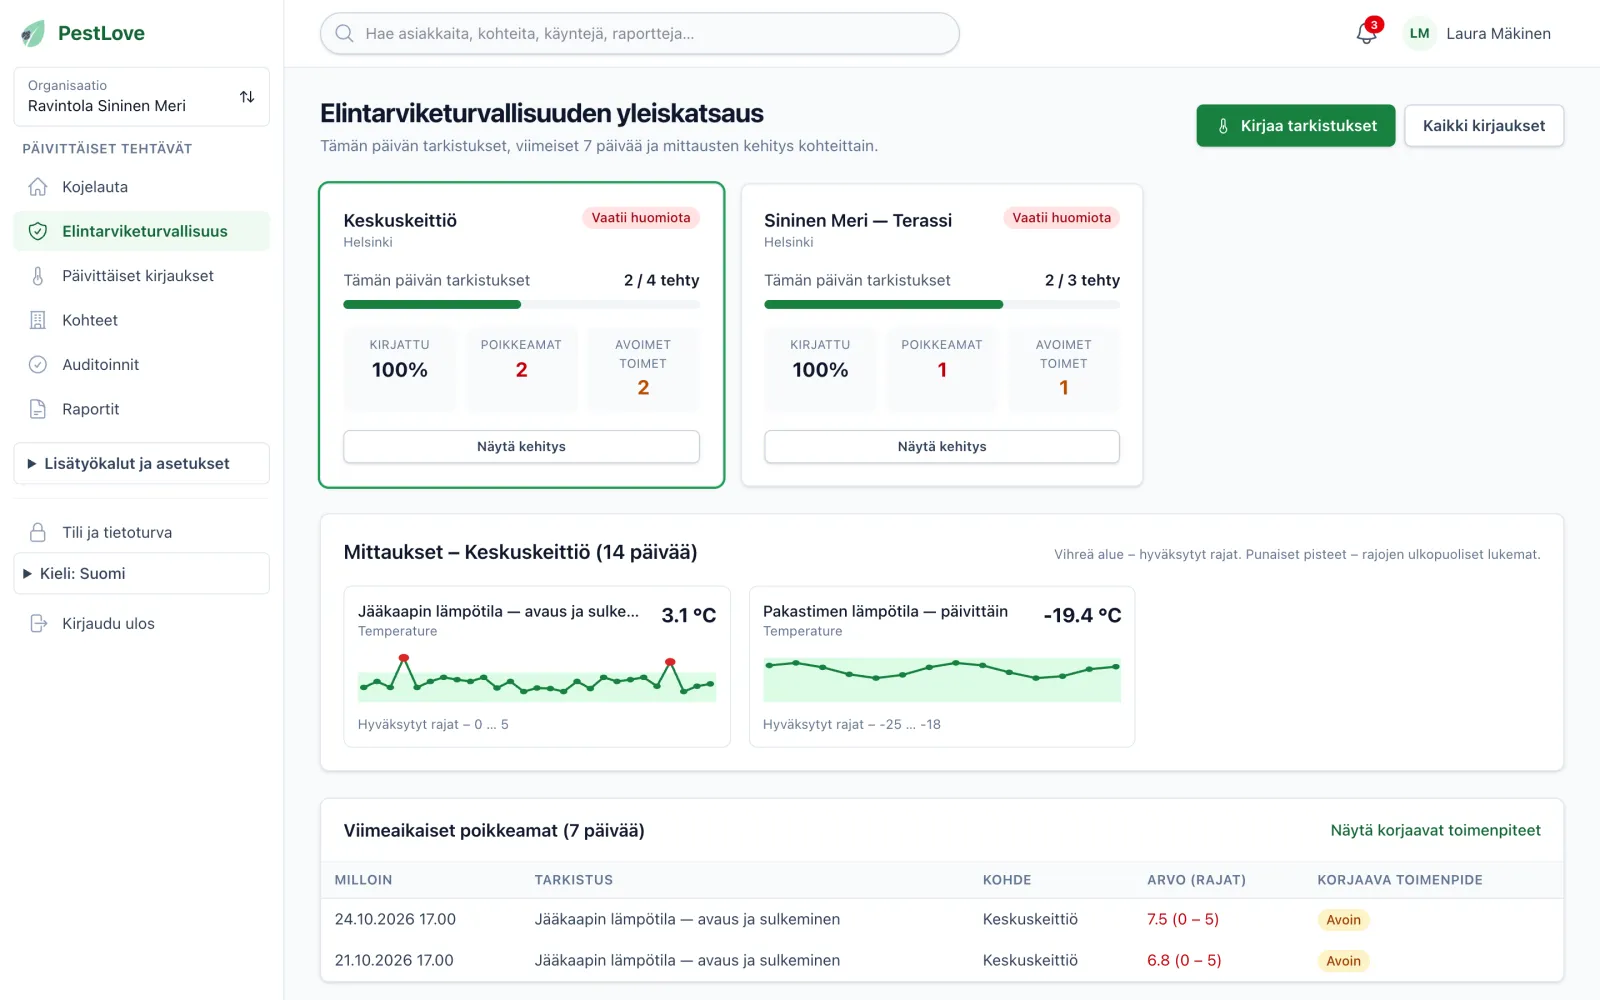Screen dimensions: 1600x1000
Task: Click the Kirjaudu ulos logout icon
Action: tap(38, 623)
